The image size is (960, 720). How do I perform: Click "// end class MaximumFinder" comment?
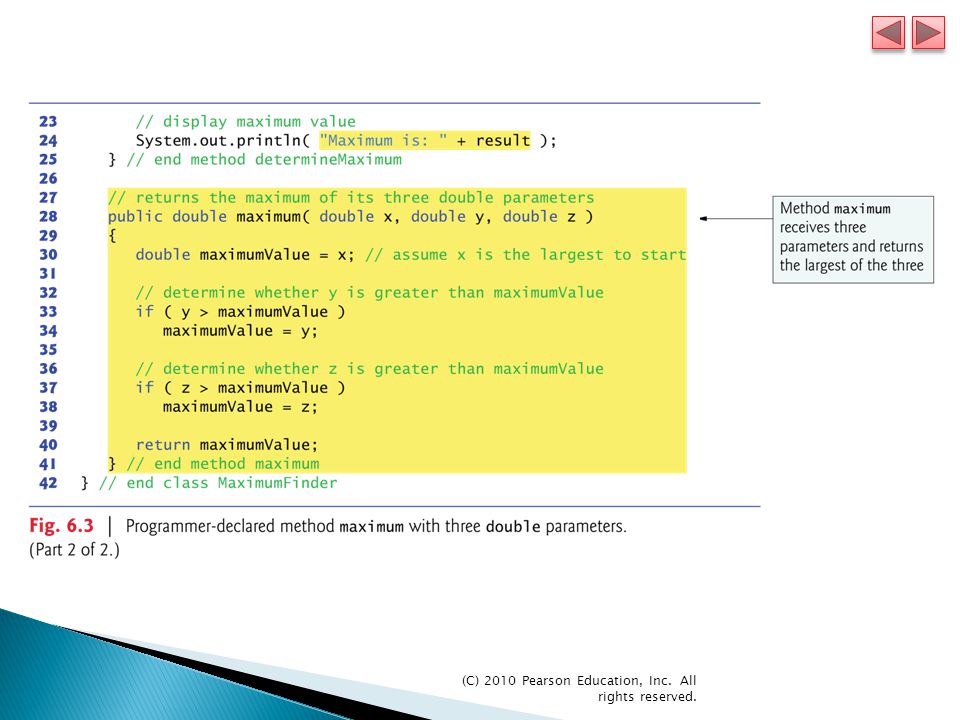tap(218, 483)
